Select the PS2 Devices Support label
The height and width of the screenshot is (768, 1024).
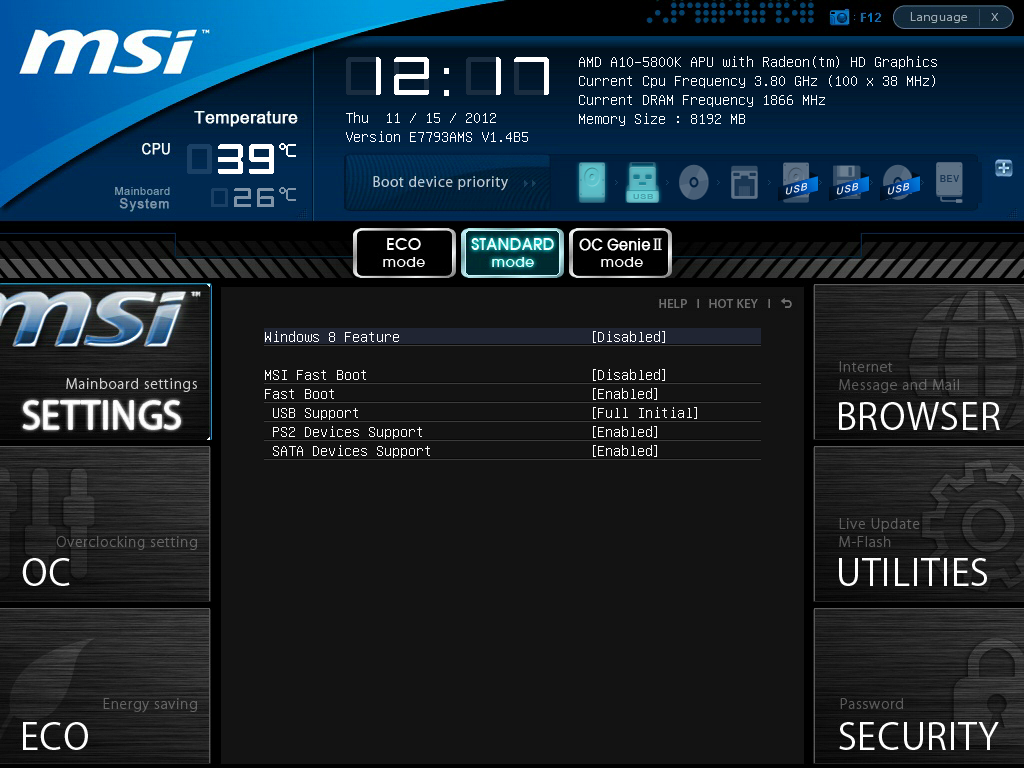347,432
